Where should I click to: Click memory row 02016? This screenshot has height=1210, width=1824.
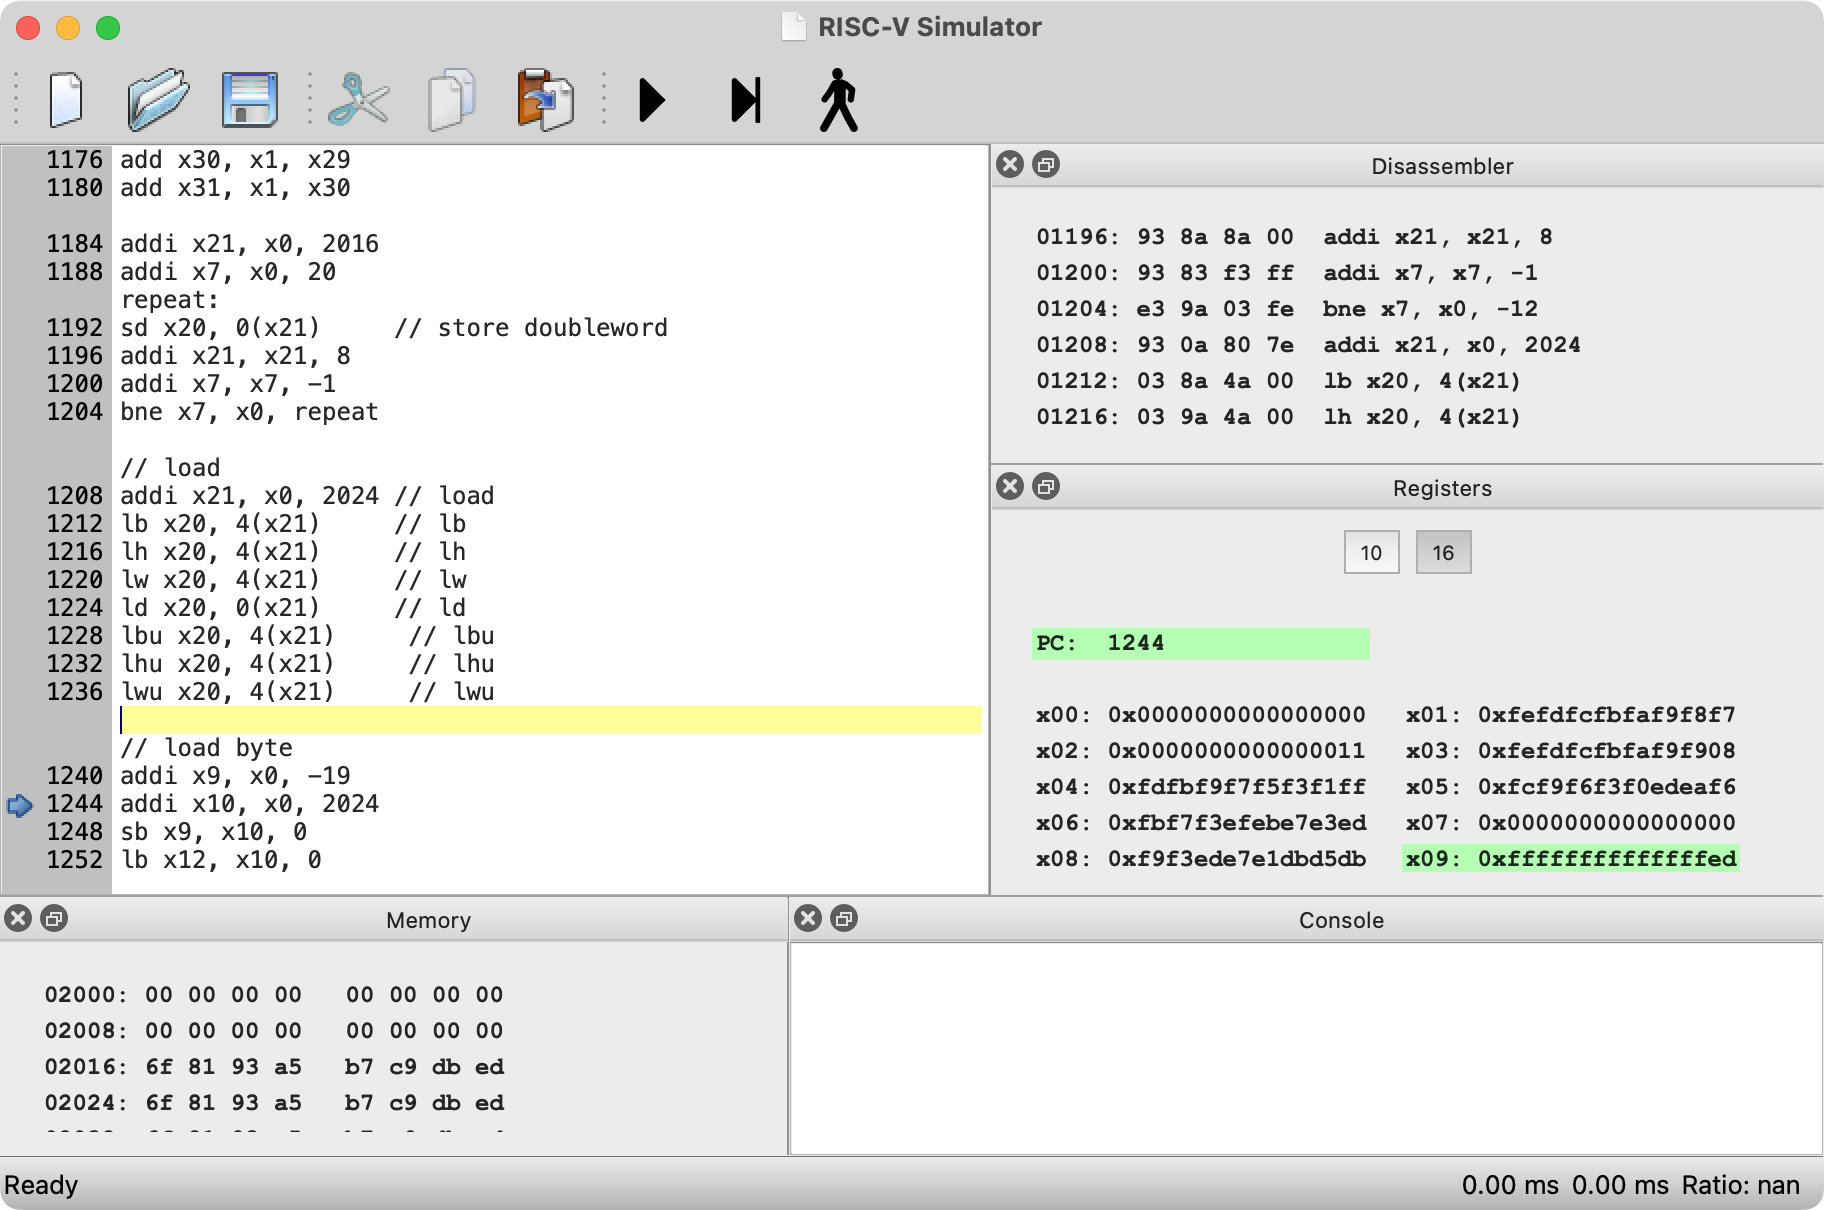tap(274, 1067)
